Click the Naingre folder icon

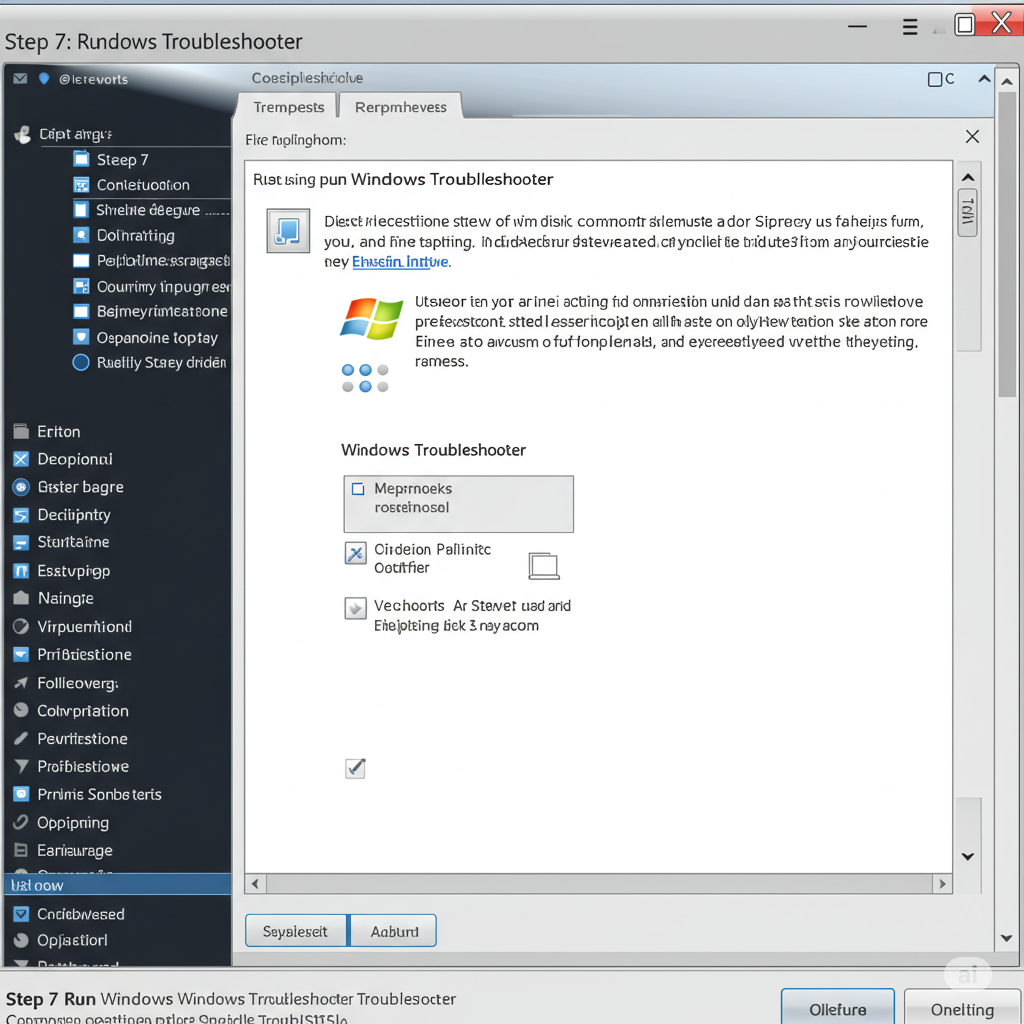coord(21,598)
